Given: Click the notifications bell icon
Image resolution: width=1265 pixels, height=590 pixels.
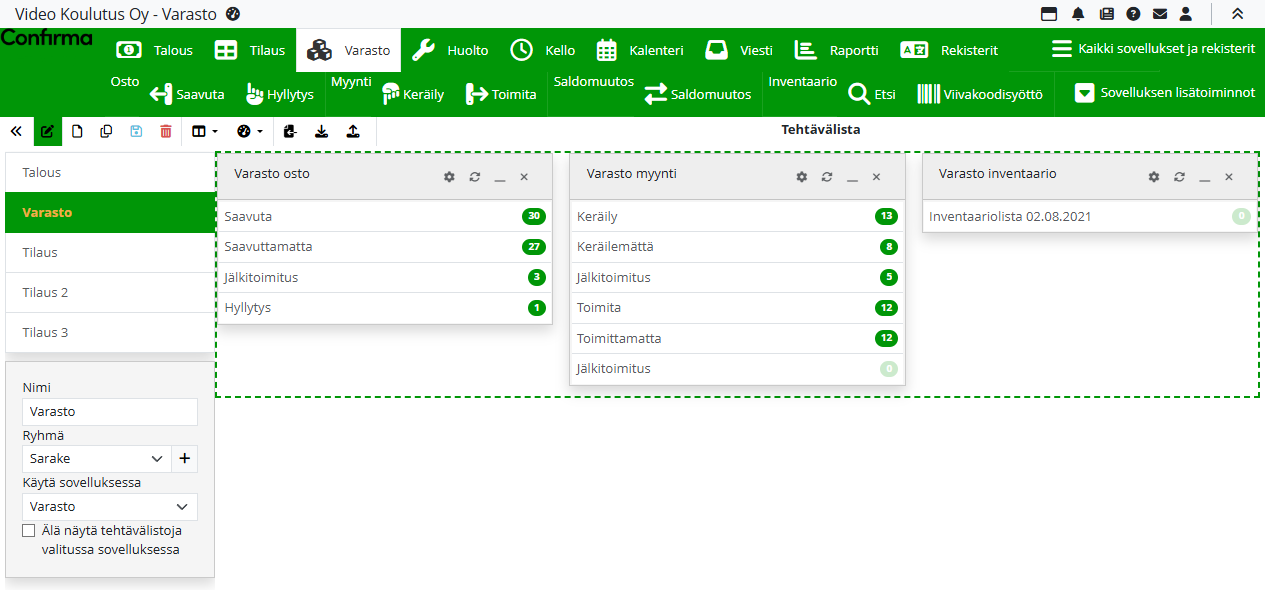Looking at the screenshot, I should coord(1078,14).
